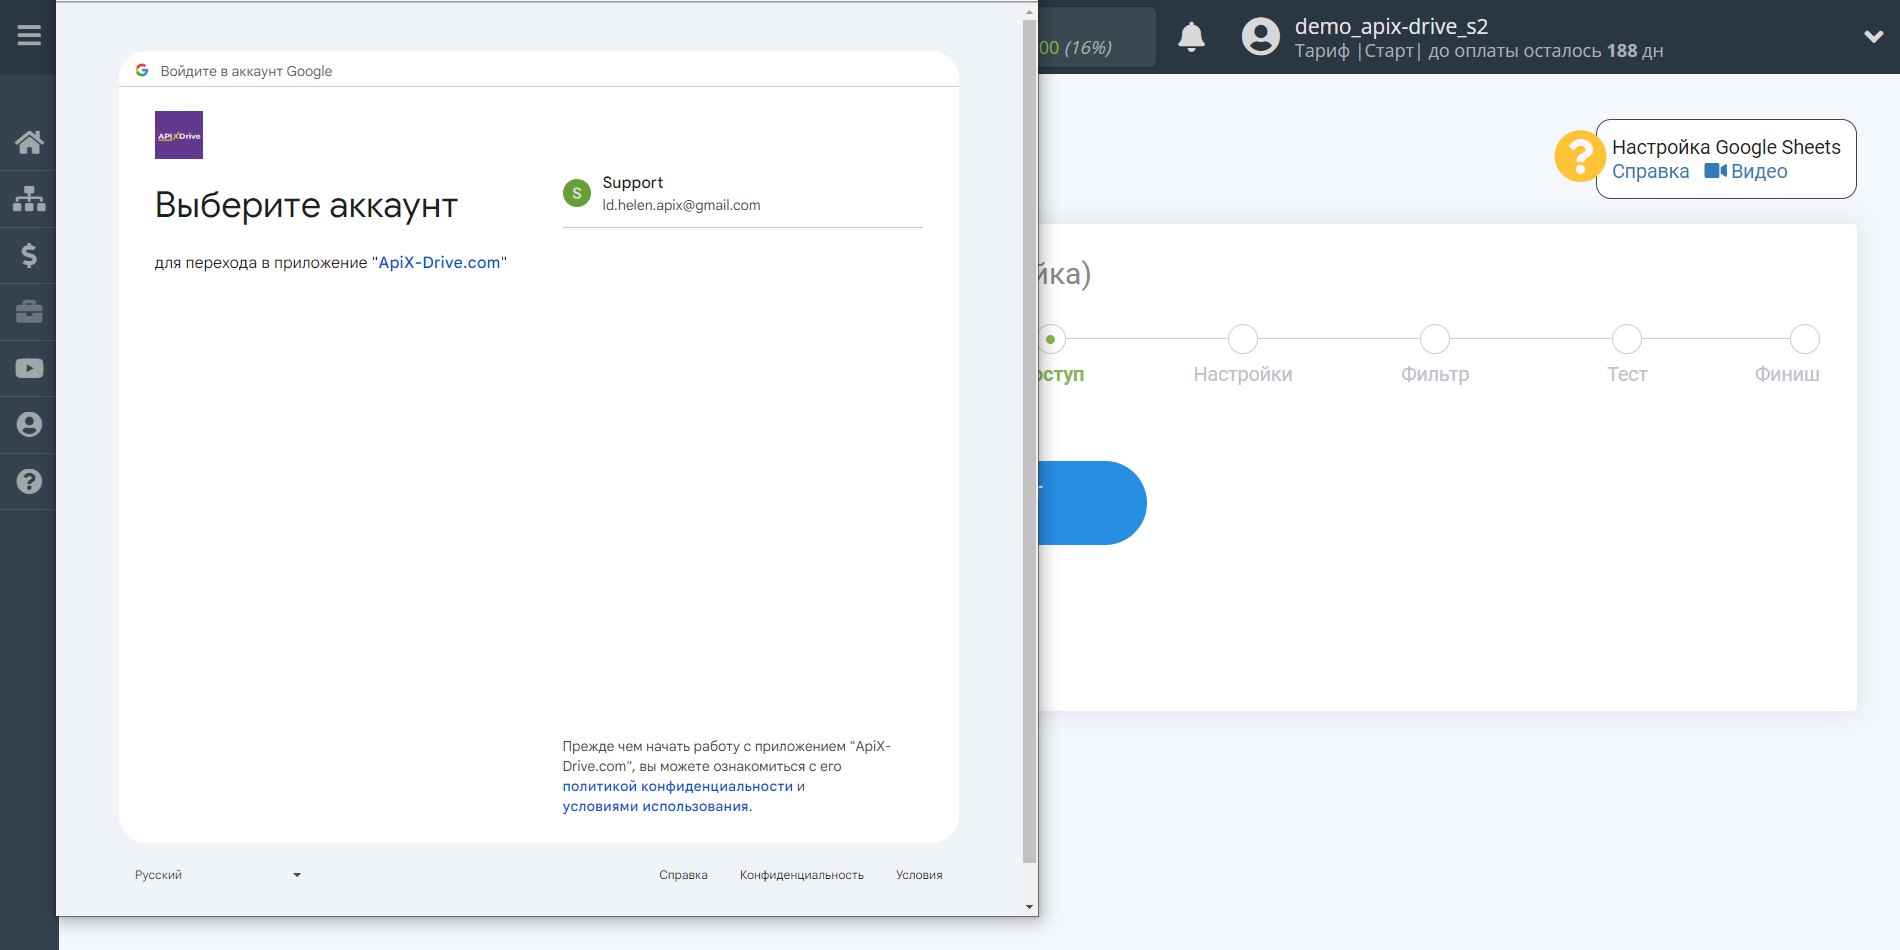
Task: Open notifications bell icon
Action: pyautogui.click(x=1191, y=37)
